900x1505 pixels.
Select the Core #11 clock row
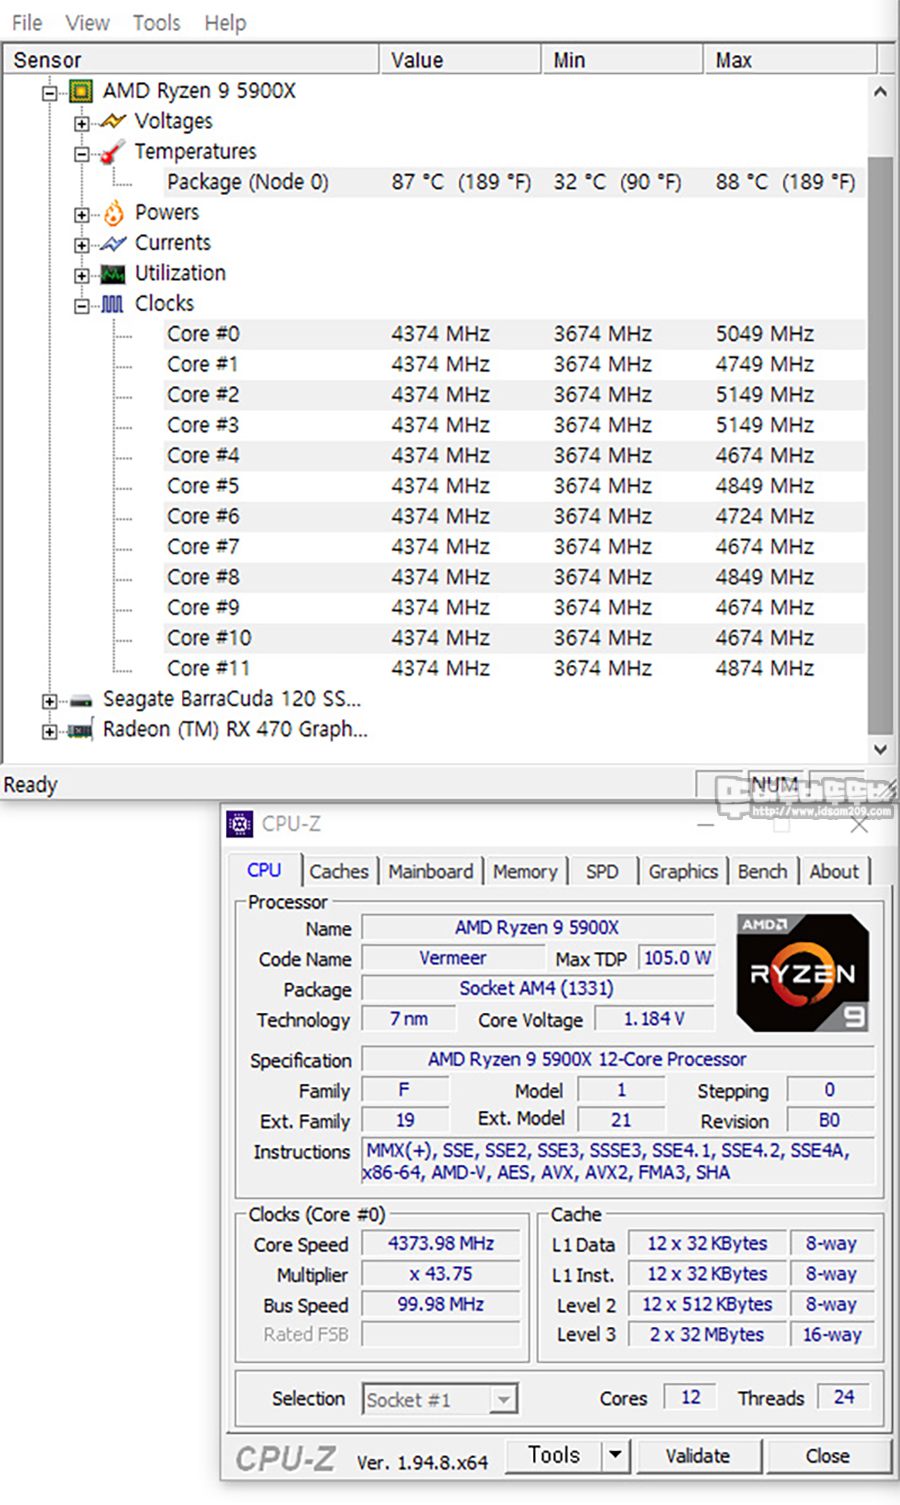pyautogui.click(x=514, y=668)
